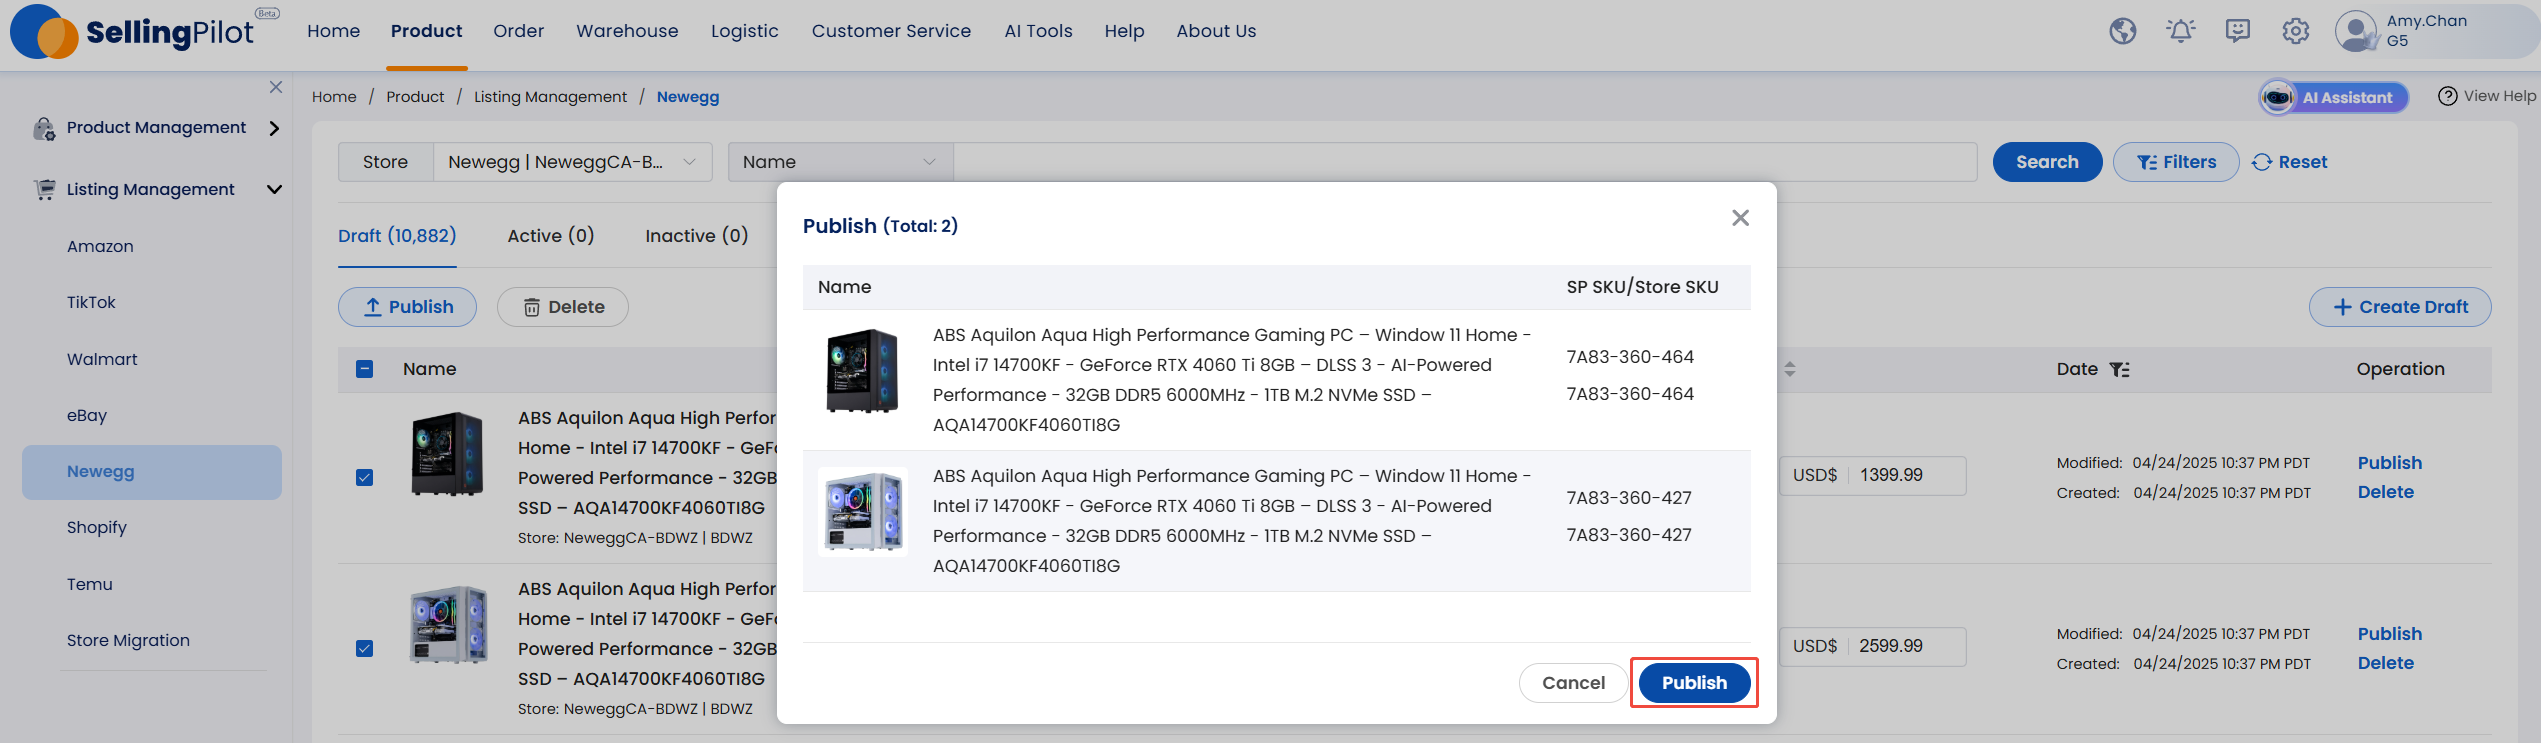This screenshot has width=2541, height=743.
Task: Delete the 1399.99 listing row
Action: [x=2385, y=492]
